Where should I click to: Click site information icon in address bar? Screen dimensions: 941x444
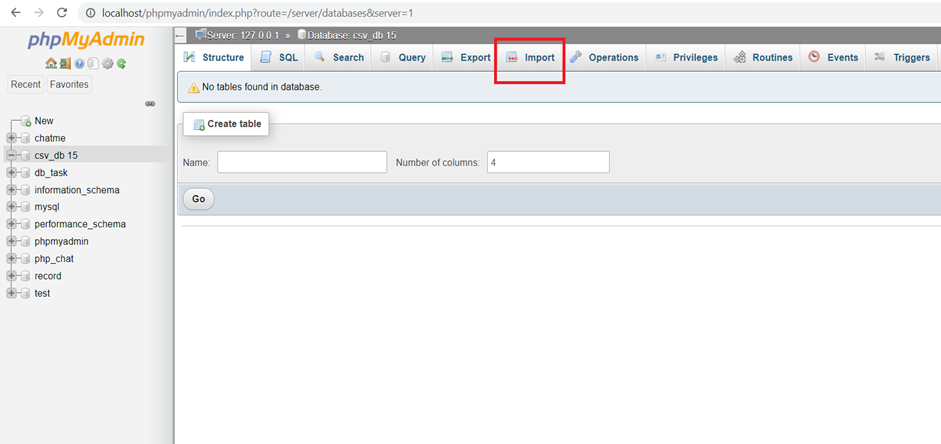click(x=91, y=13)
